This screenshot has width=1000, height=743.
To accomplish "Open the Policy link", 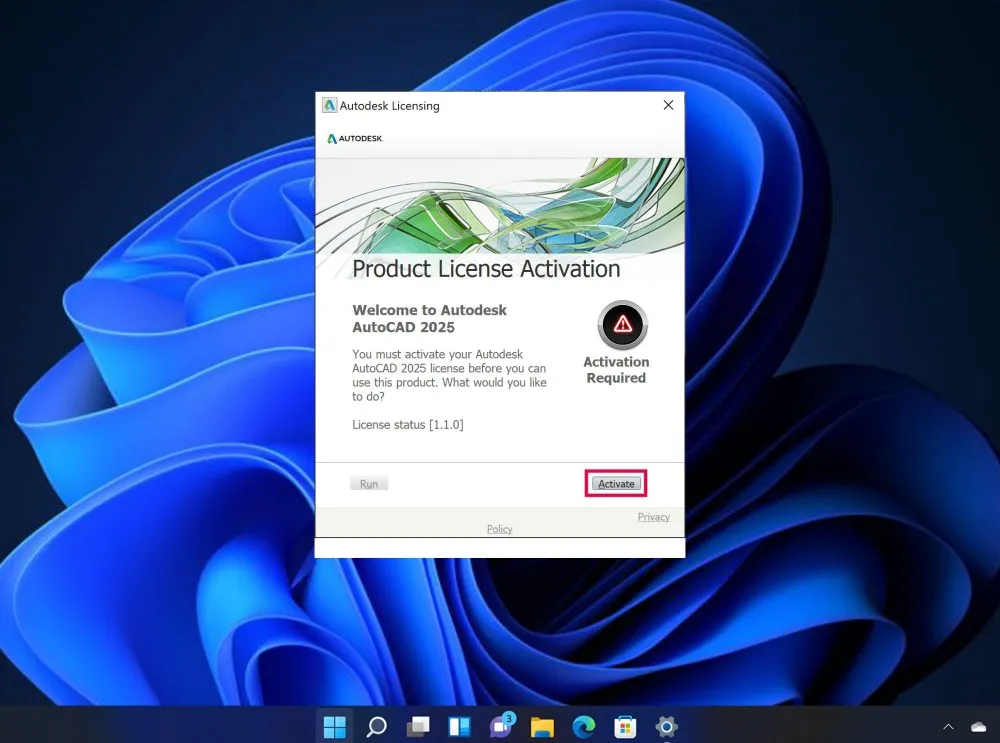I will pyautogui.click(x=499, y=529).
